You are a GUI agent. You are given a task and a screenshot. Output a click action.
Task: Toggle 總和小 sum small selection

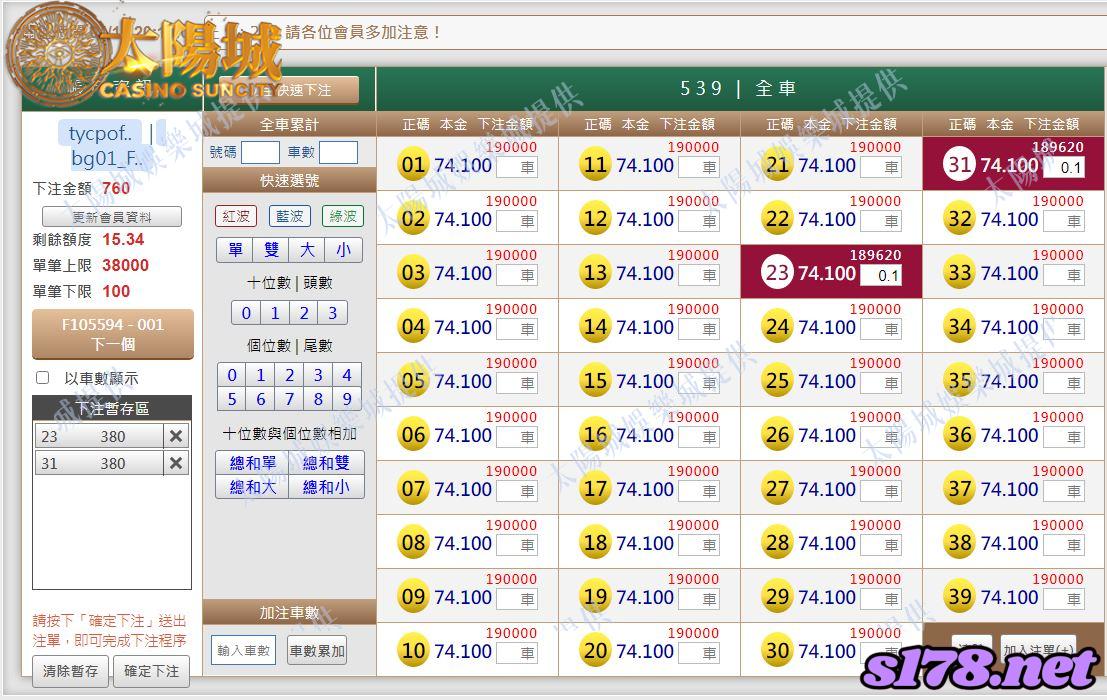tap(326, 487)
